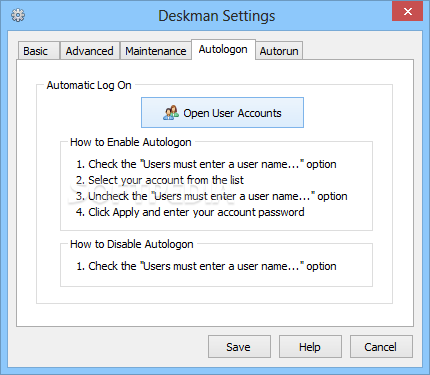Click the 'Deskman Settings' window title
This screenshot has height=375, width=430.
click(x=217, y=16)
